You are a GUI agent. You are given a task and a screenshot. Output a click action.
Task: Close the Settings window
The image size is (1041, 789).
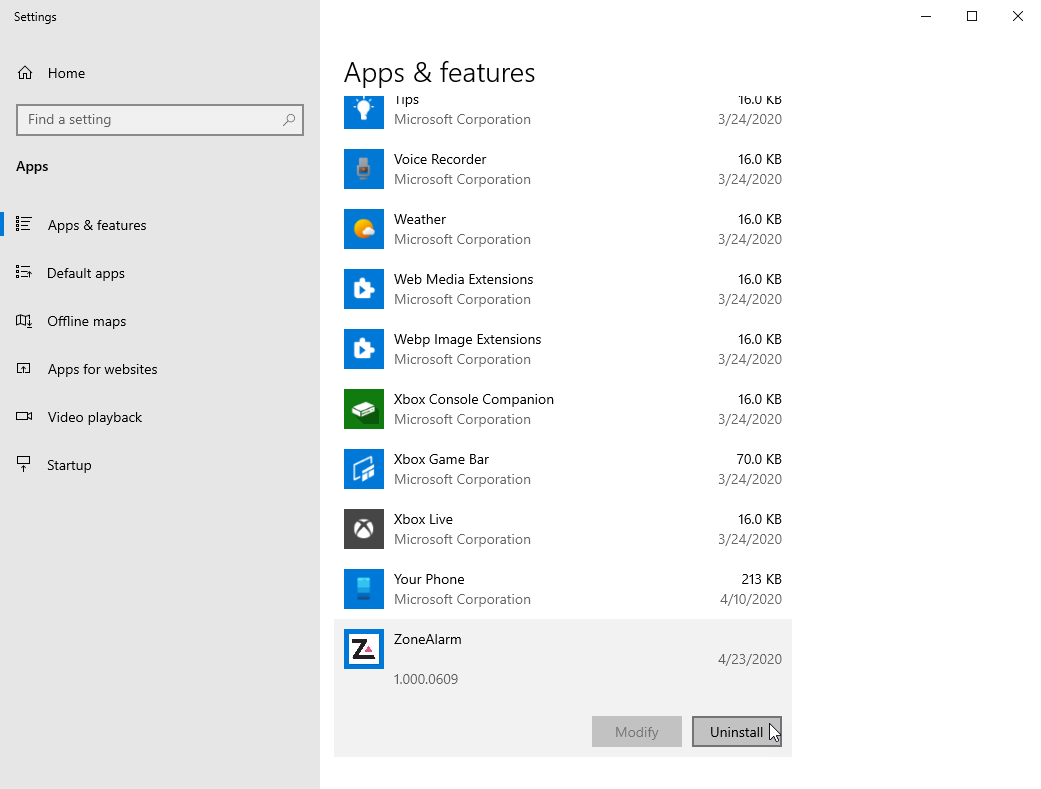pyautogui.click(x=1018, y=16)
